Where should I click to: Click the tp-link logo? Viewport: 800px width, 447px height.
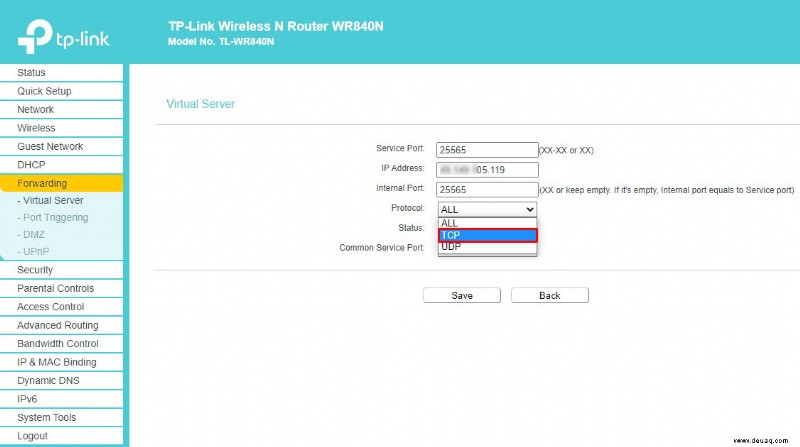point(63,36)
